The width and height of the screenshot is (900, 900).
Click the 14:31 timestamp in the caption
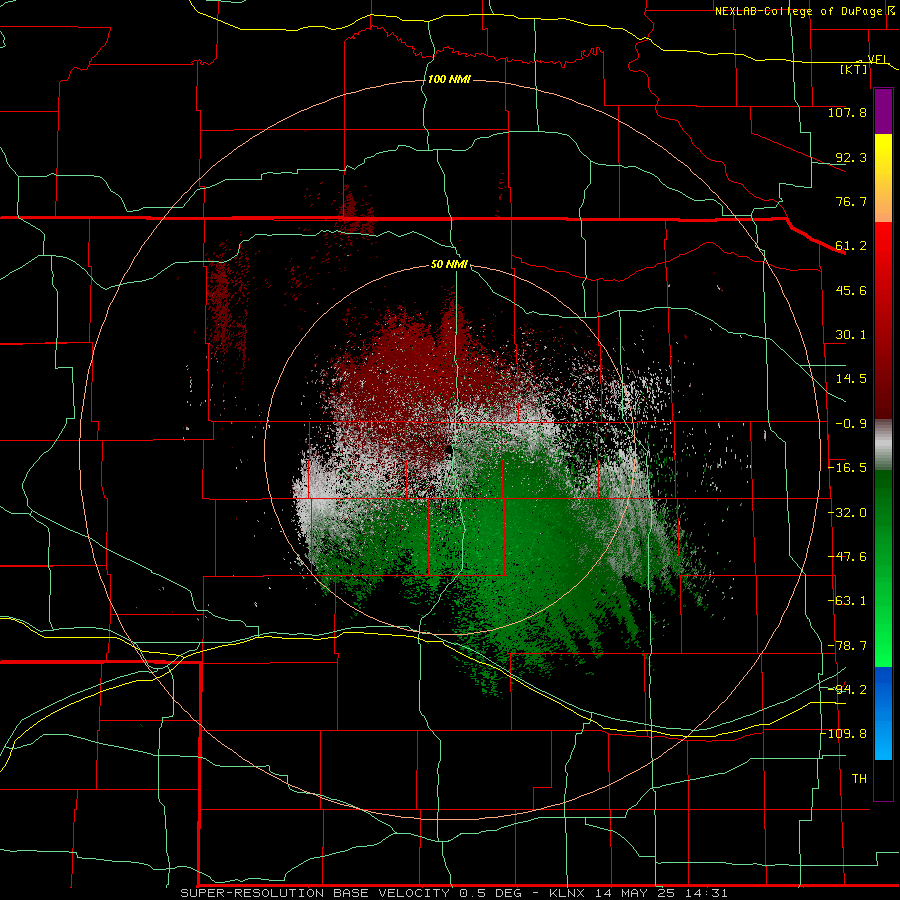(706, 893)
